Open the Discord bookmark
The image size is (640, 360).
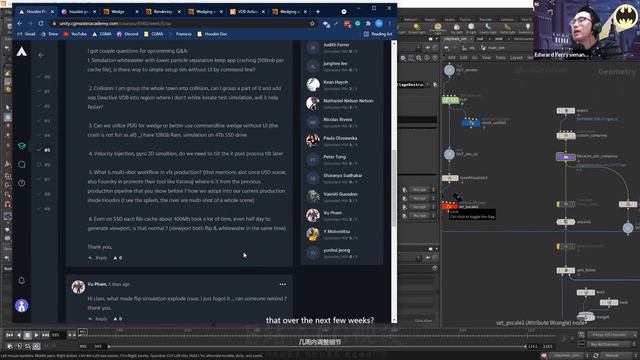128,34
